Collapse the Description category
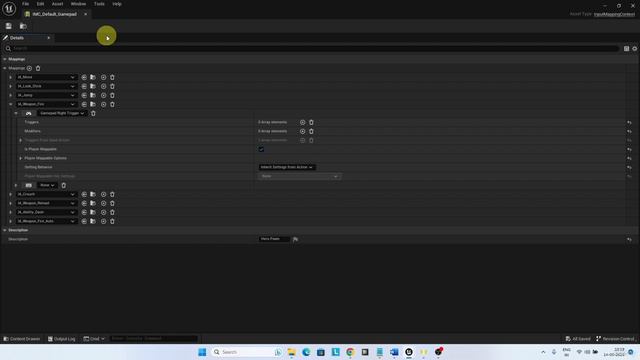This screenshot has width=640, height=360. click(x=4, y=230)
